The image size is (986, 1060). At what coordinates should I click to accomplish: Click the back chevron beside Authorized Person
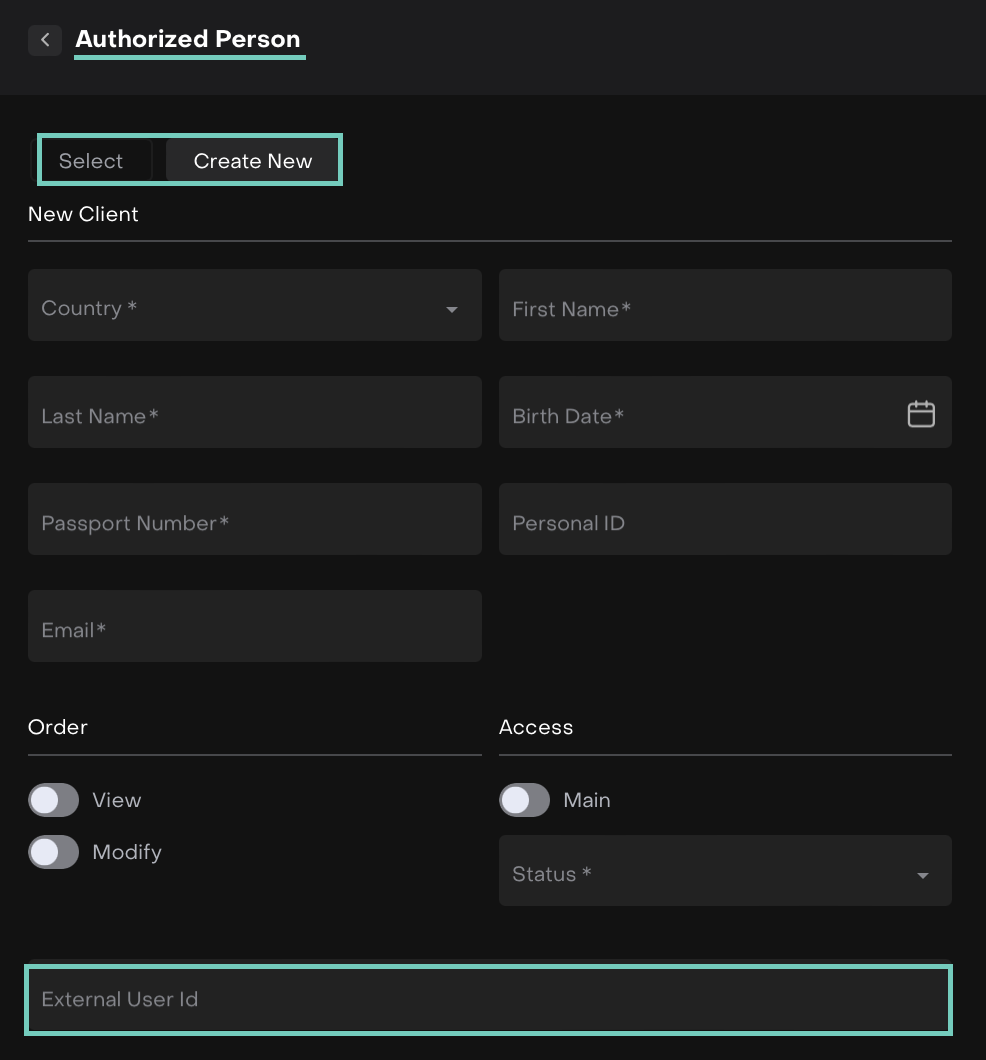click(x=45, y=40)
